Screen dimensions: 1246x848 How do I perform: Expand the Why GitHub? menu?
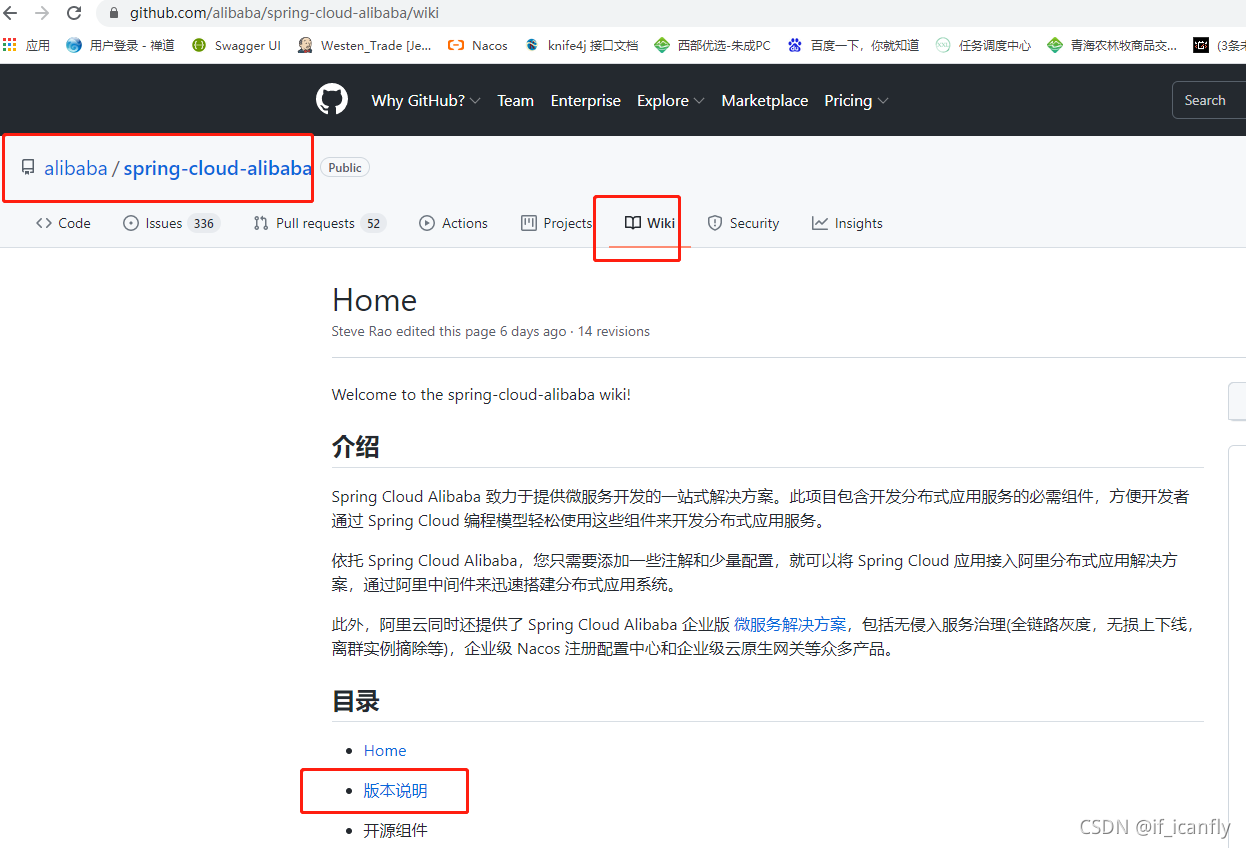pyautogui.click(x=426, y=101)
